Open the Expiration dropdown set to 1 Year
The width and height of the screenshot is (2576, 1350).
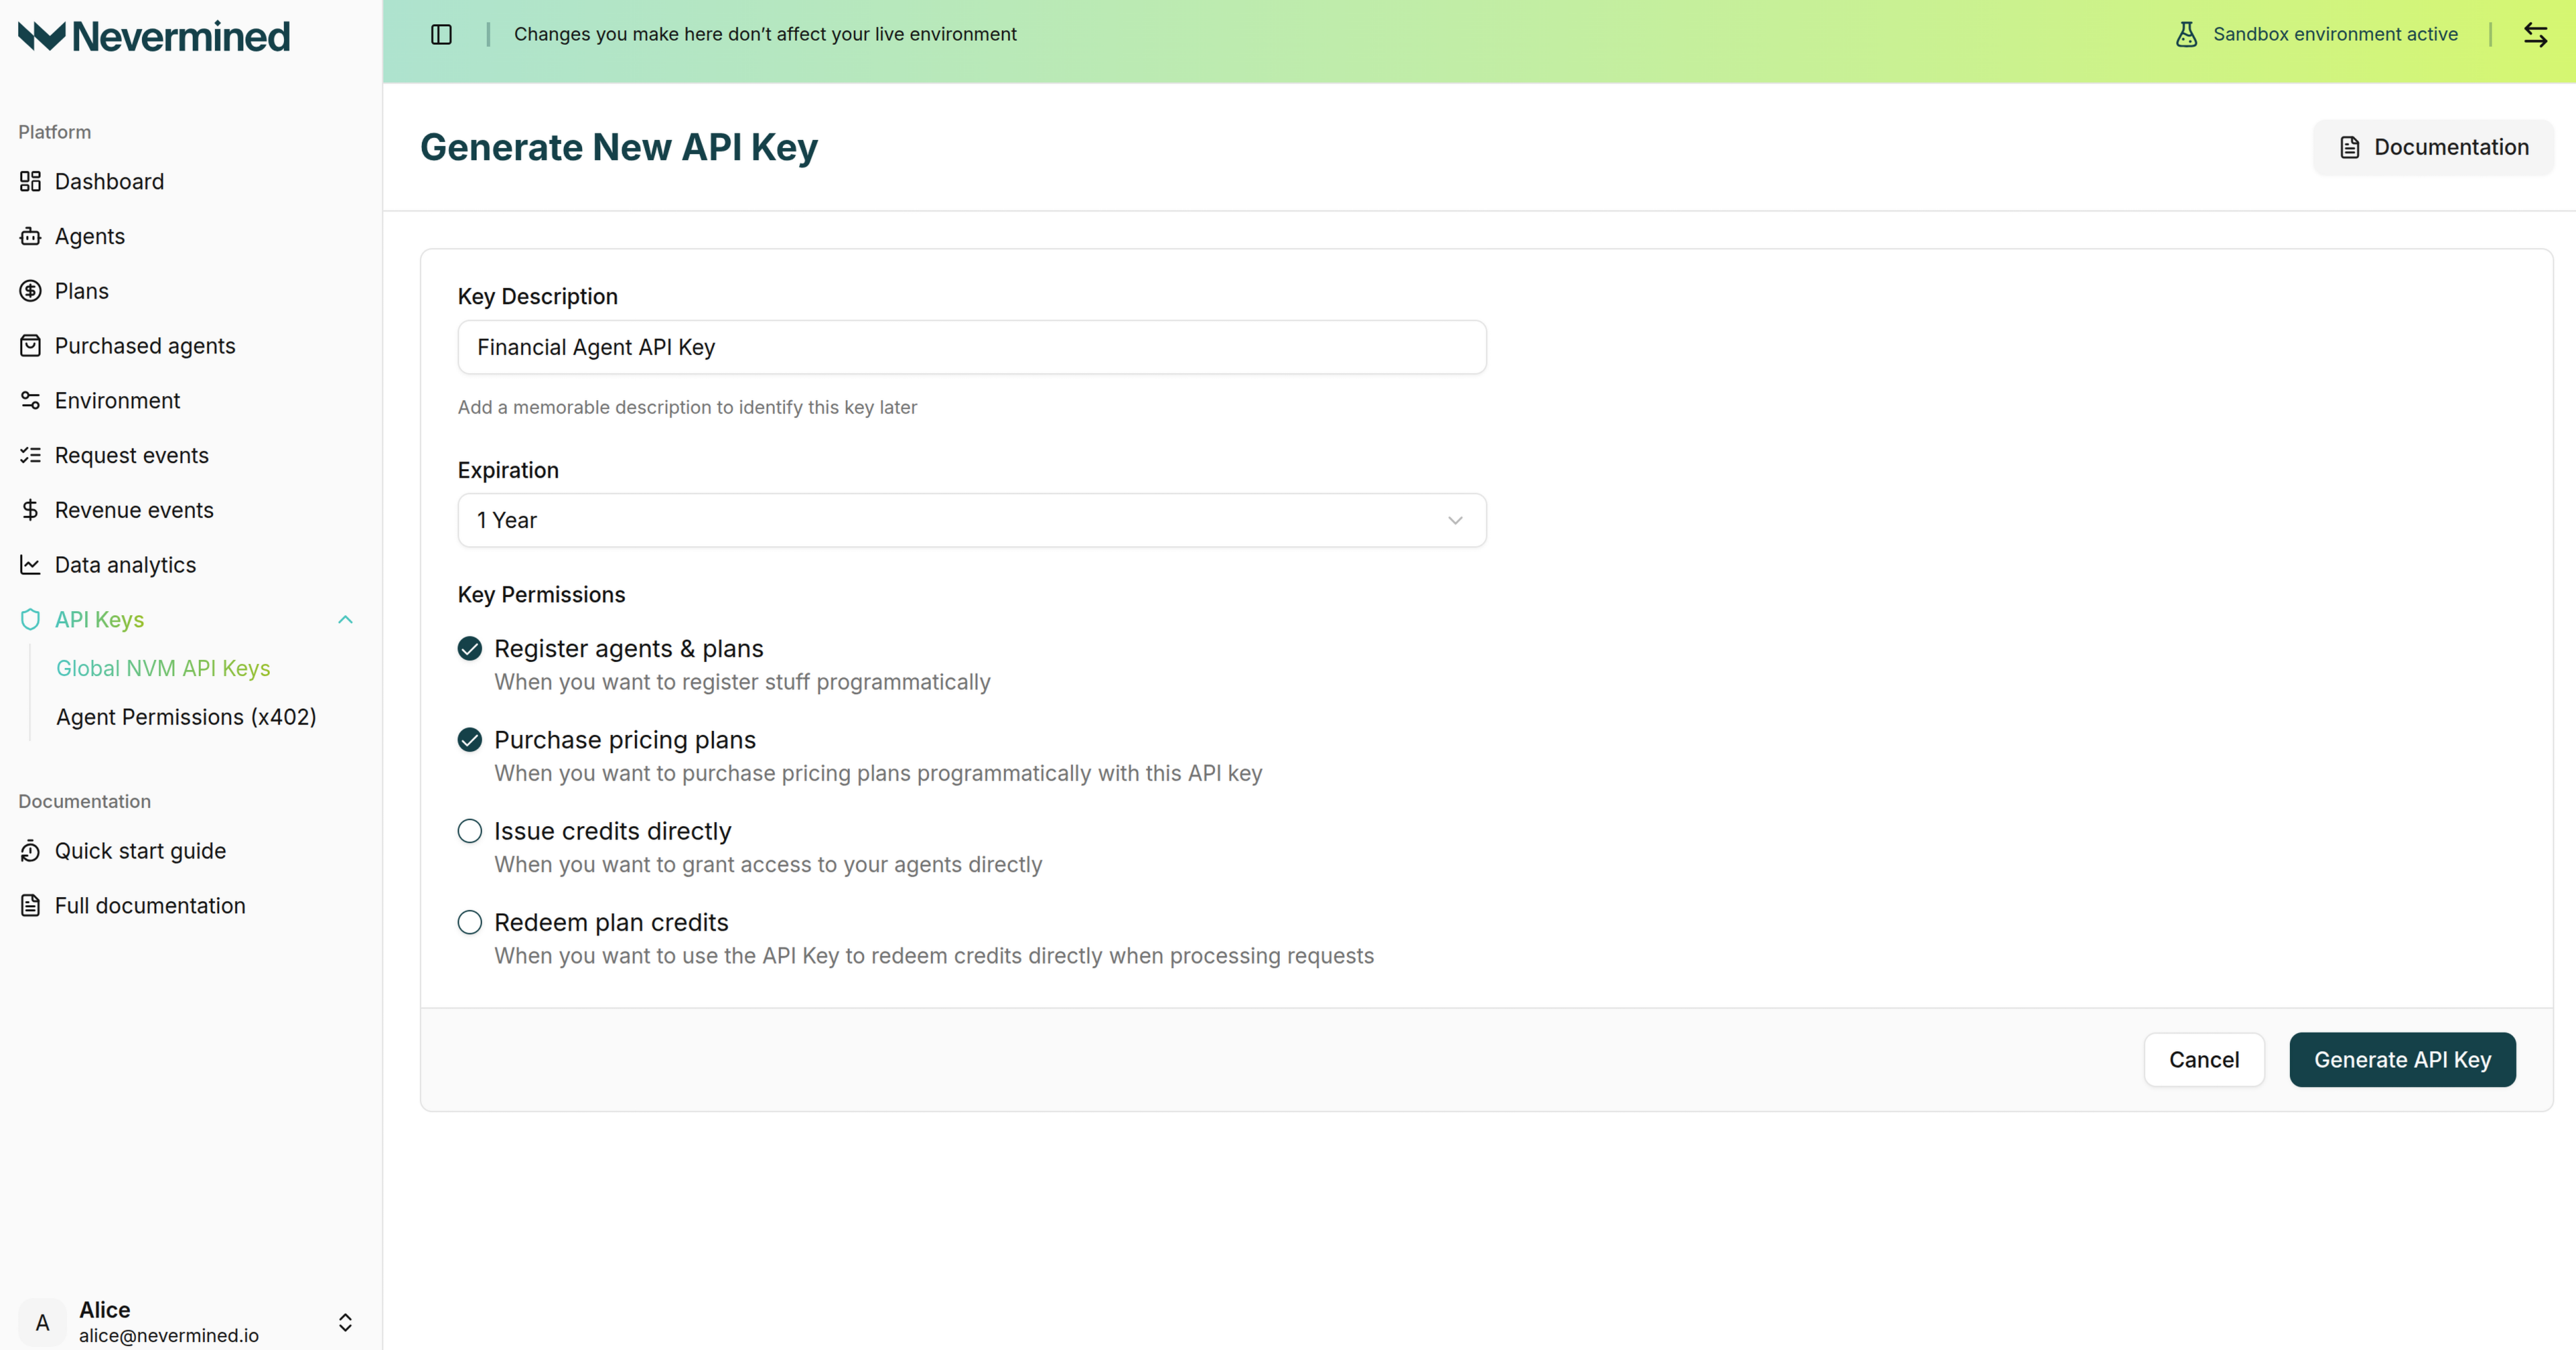(971, 519)
